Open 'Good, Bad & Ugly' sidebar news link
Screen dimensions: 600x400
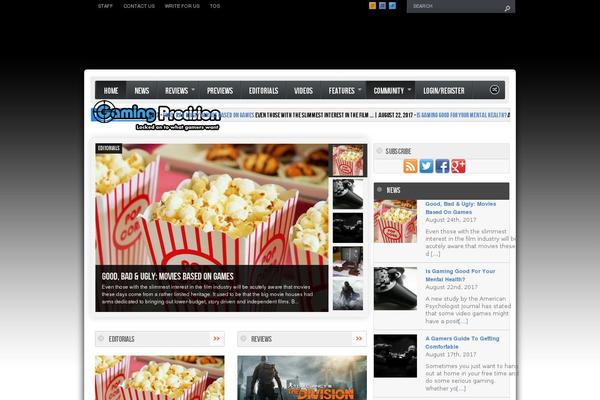tap(461, 208)
